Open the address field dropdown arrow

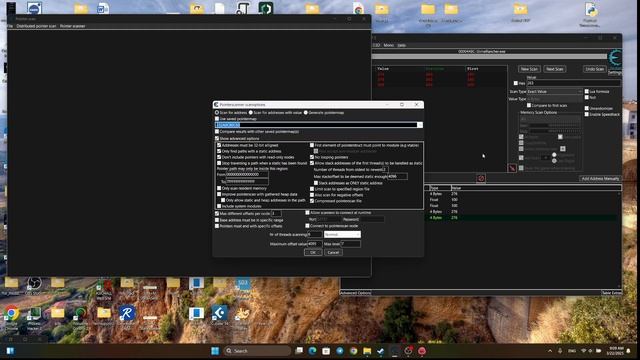(420, 125)
